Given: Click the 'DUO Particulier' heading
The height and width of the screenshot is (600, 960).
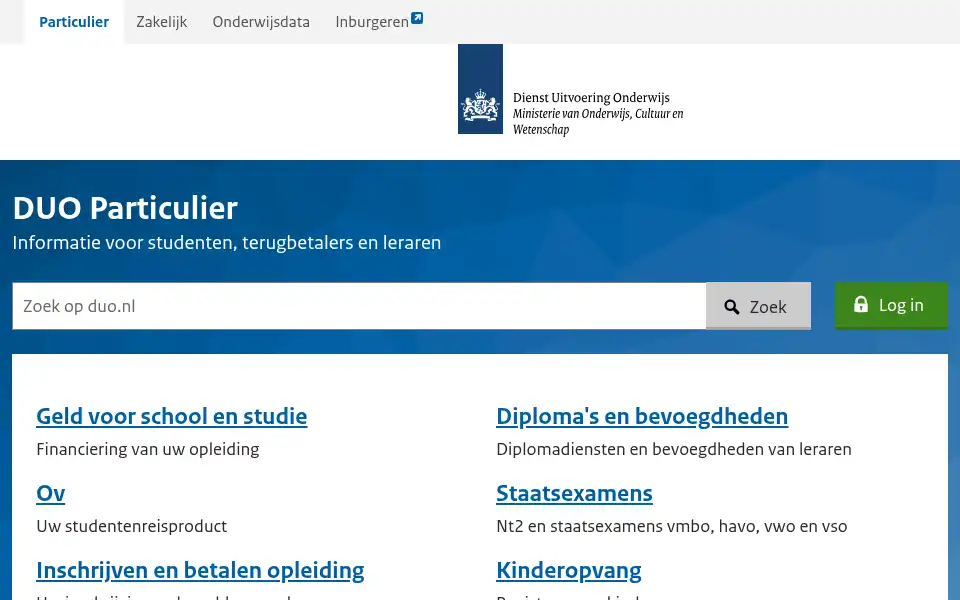Looking at the screenshot, I should coord(126,208).
